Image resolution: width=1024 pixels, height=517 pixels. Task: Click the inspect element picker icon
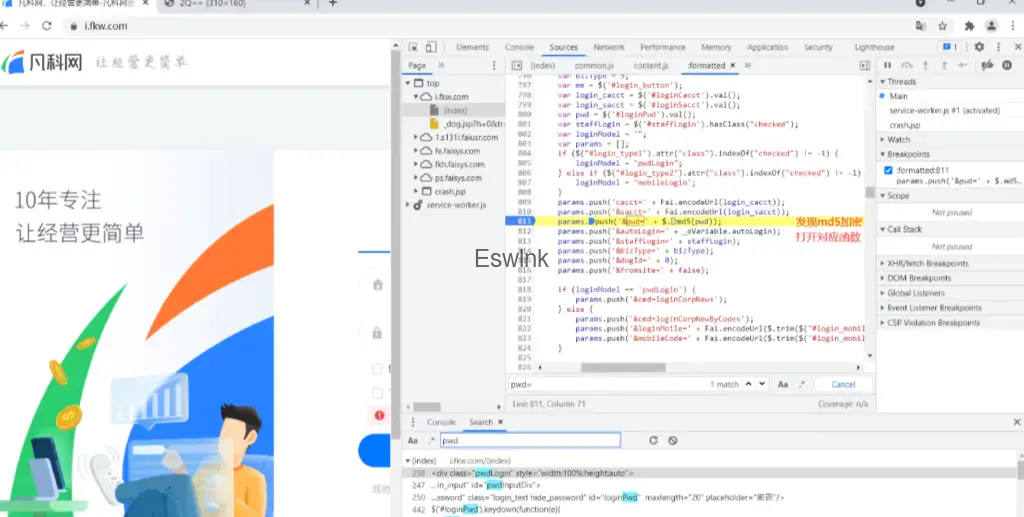point(412,47)
